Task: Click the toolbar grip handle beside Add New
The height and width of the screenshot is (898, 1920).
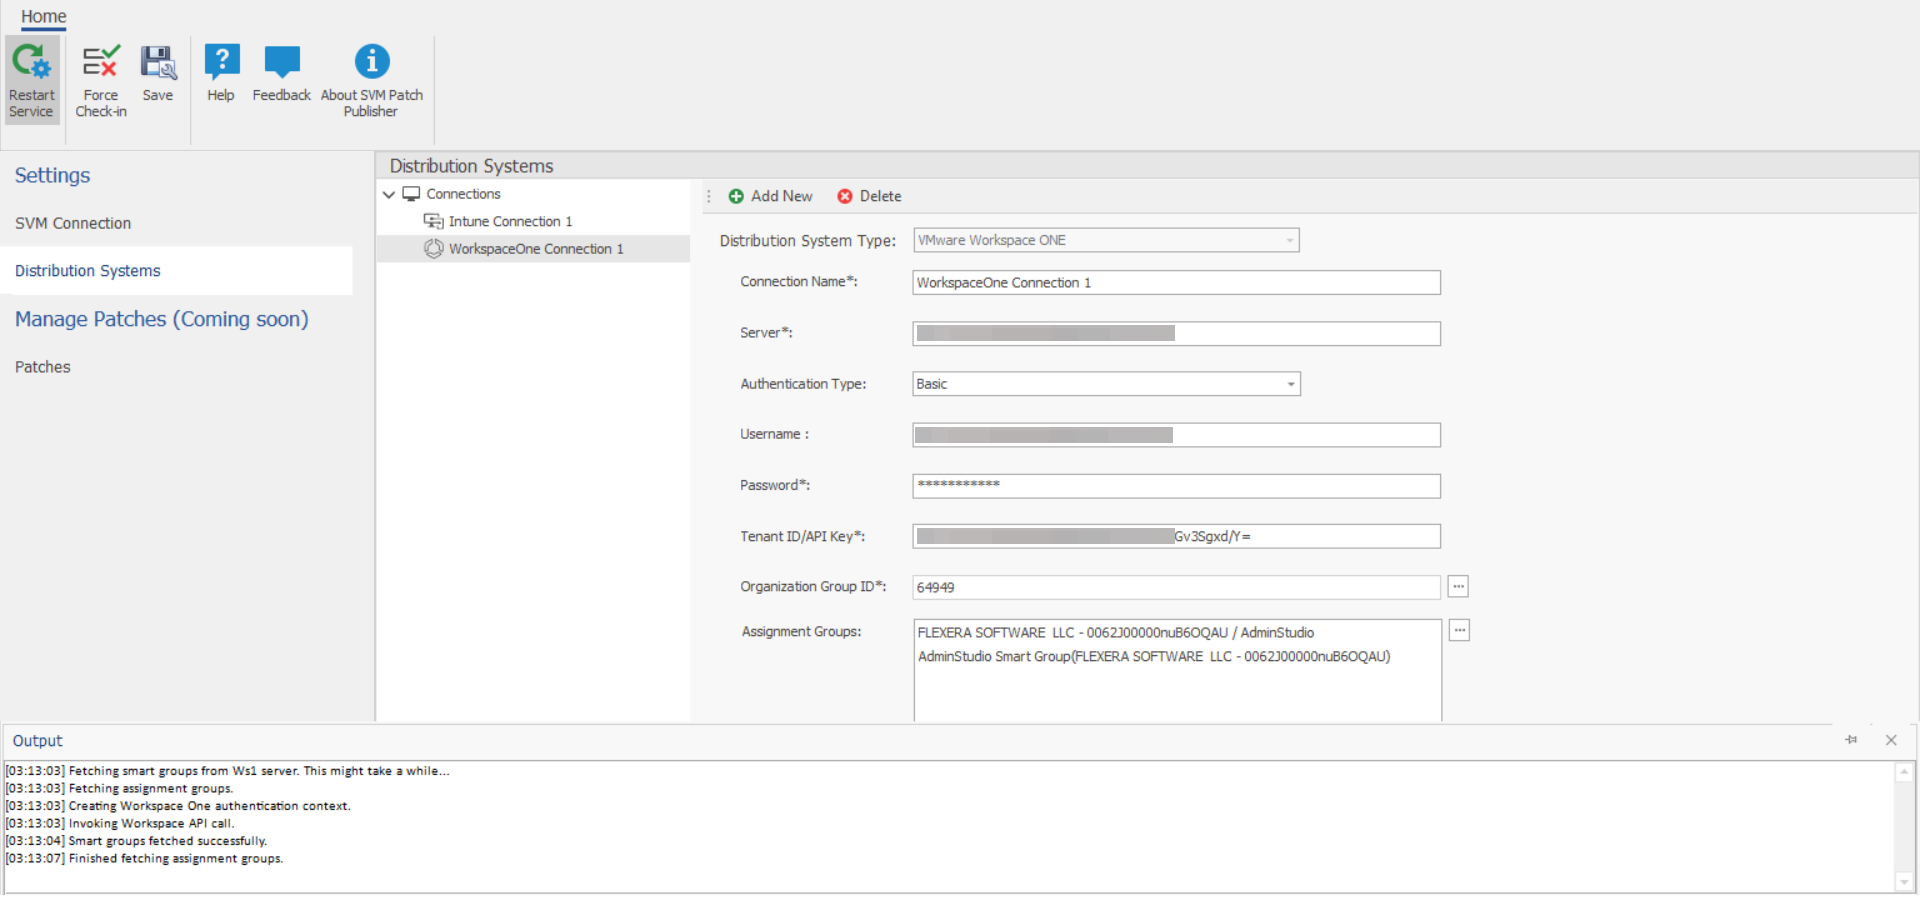Action: (x=709, y=196)
